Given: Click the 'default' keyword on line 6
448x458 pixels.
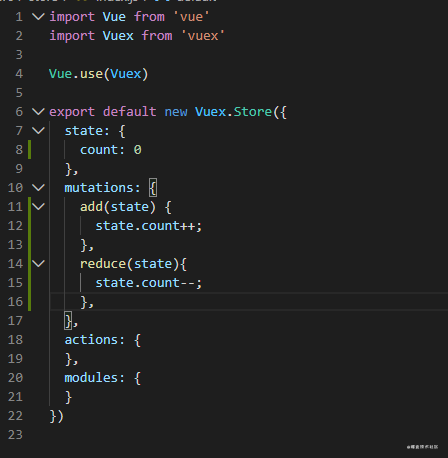Looking at the screenshot, I should click(129, 112).
